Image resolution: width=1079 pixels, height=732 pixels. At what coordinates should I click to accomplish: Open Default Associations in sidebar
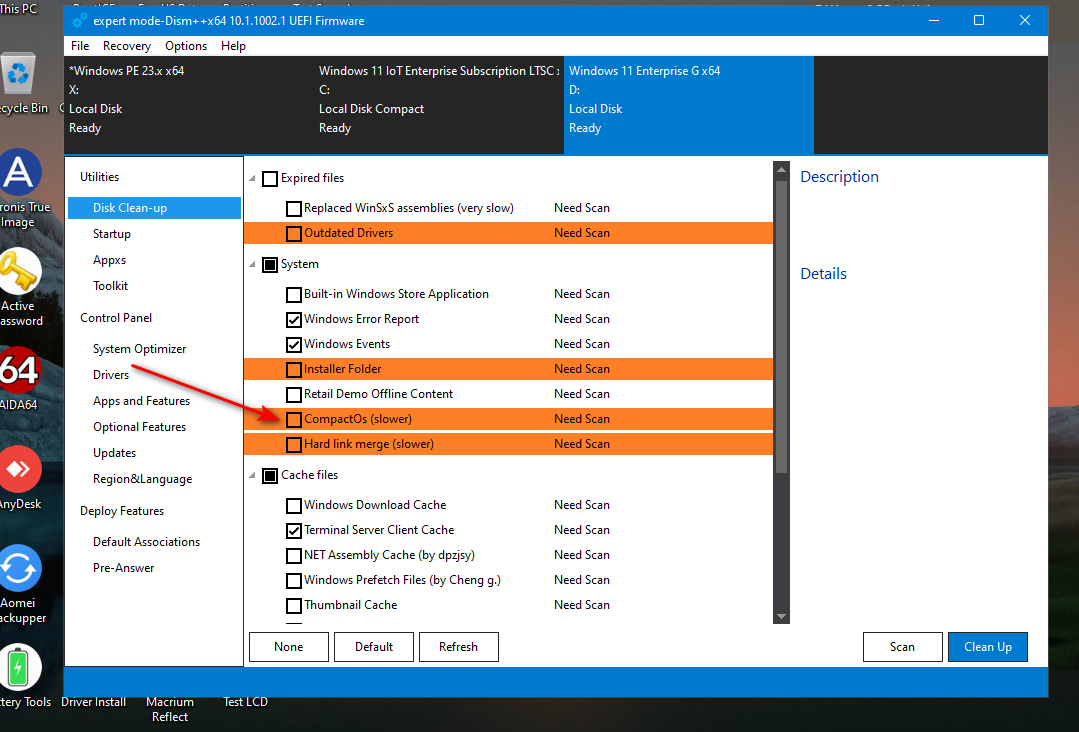point(147,542)
